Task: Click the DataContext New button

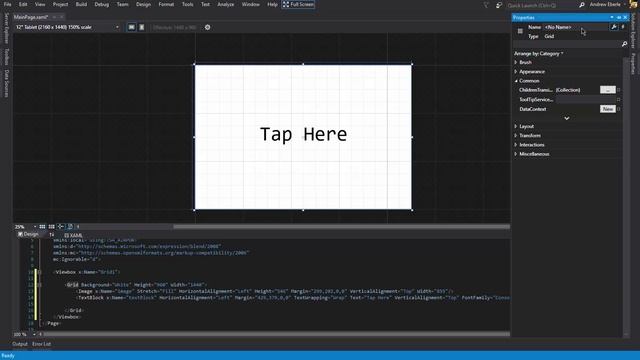Action: click(608, 109)
